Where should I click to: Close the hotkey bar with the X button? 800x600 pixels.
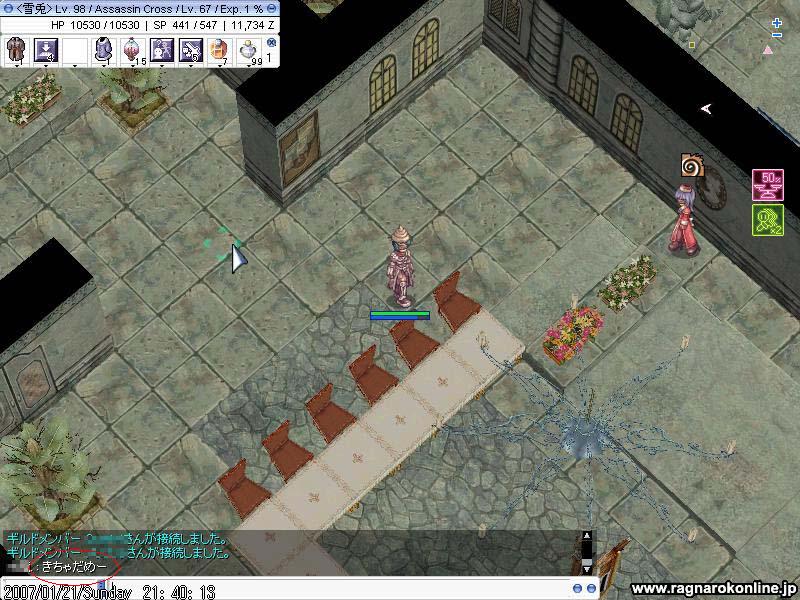(271, 42)
